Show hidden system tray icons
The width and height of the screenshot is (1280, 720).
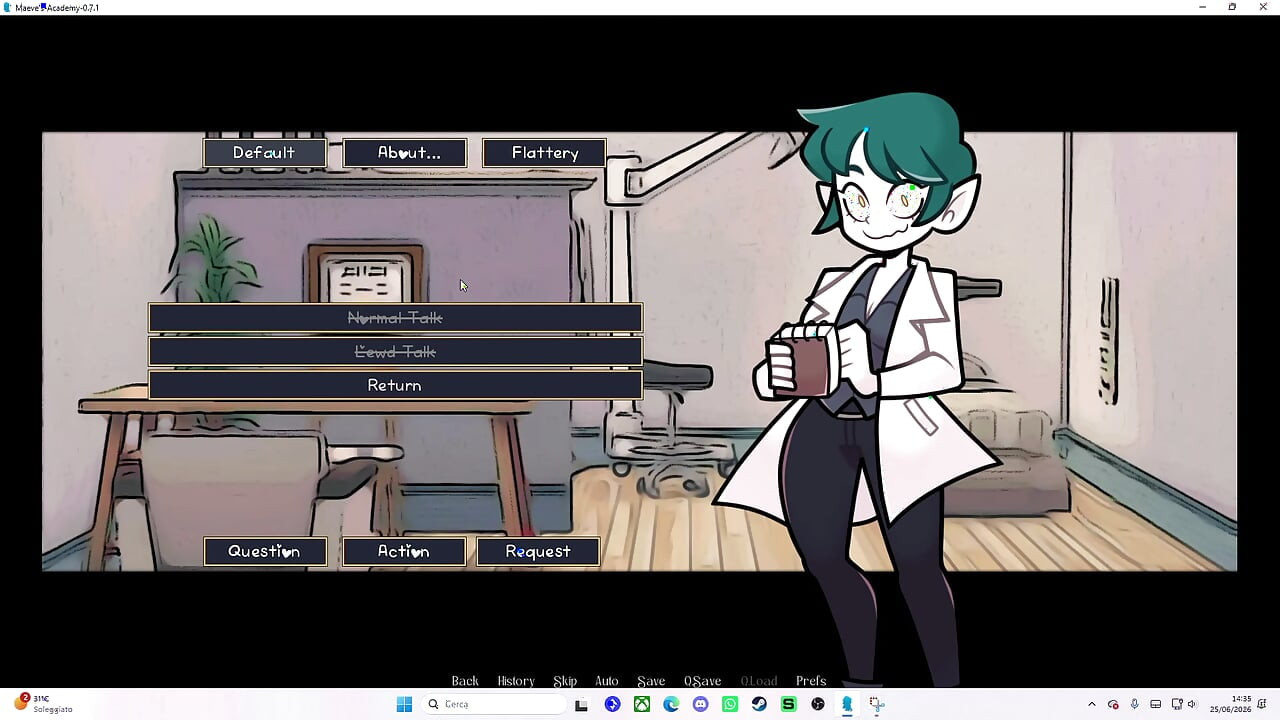(x=1092, y=704)
